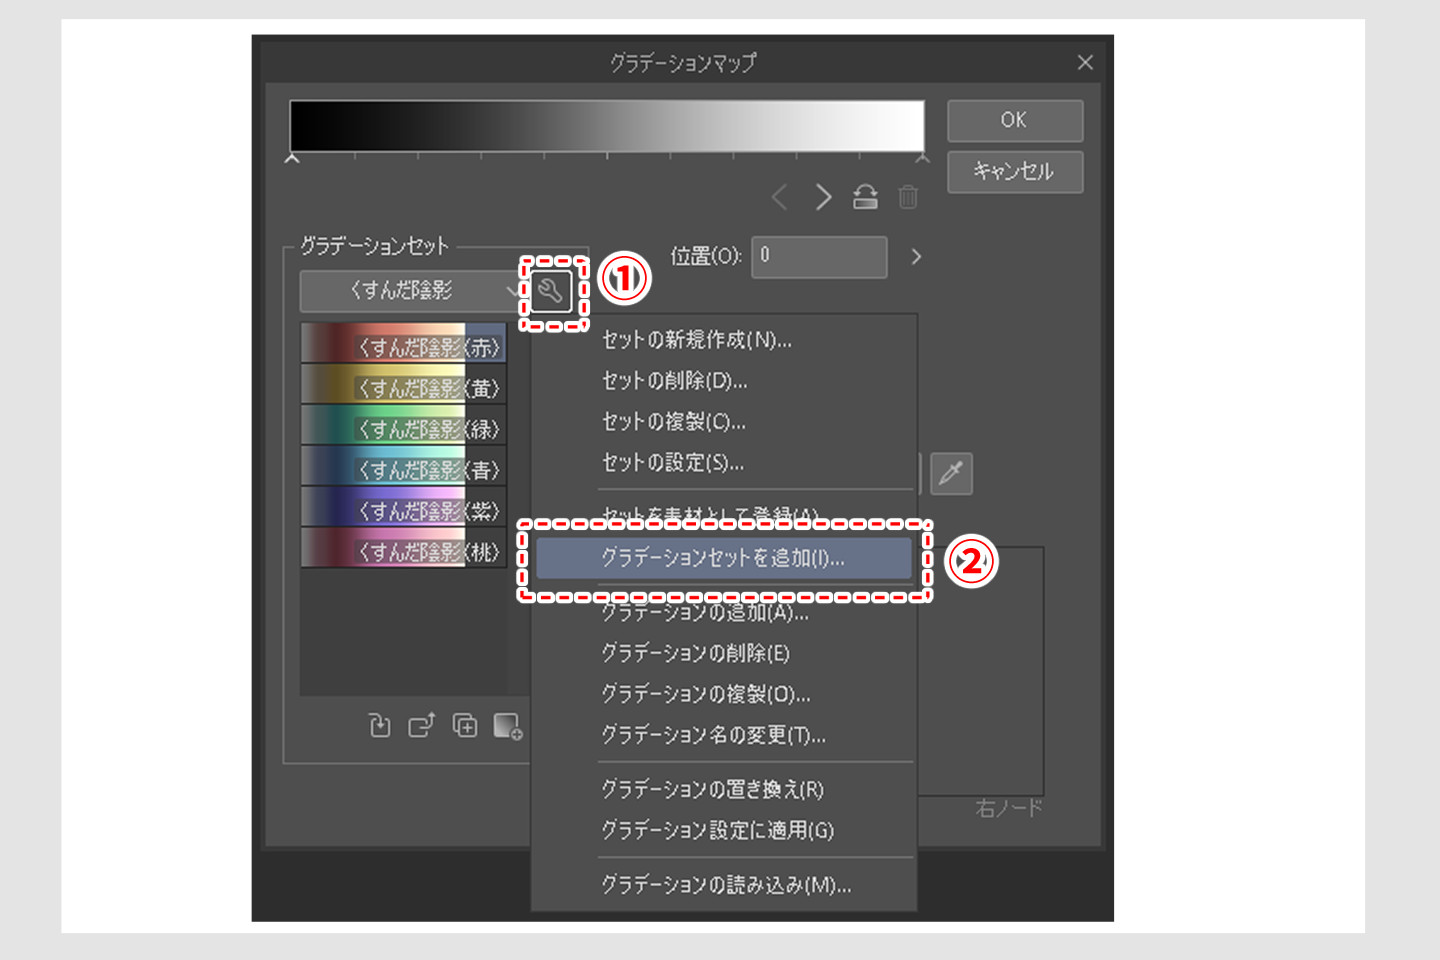Choose グラデーションセットを追加 from the menu
1440x960 pixels.
coord(724,560)
